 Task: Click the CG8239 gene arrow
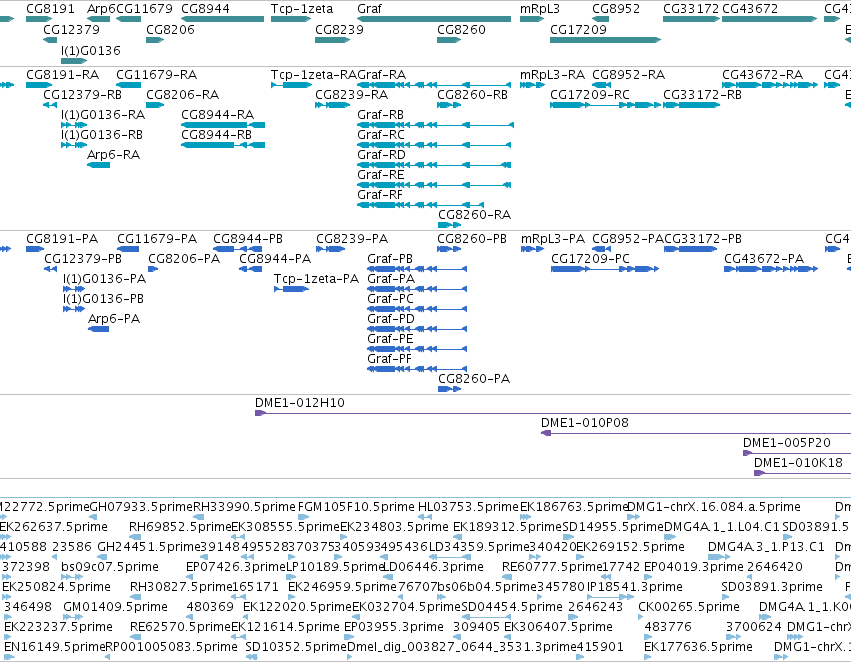[333, 40]
